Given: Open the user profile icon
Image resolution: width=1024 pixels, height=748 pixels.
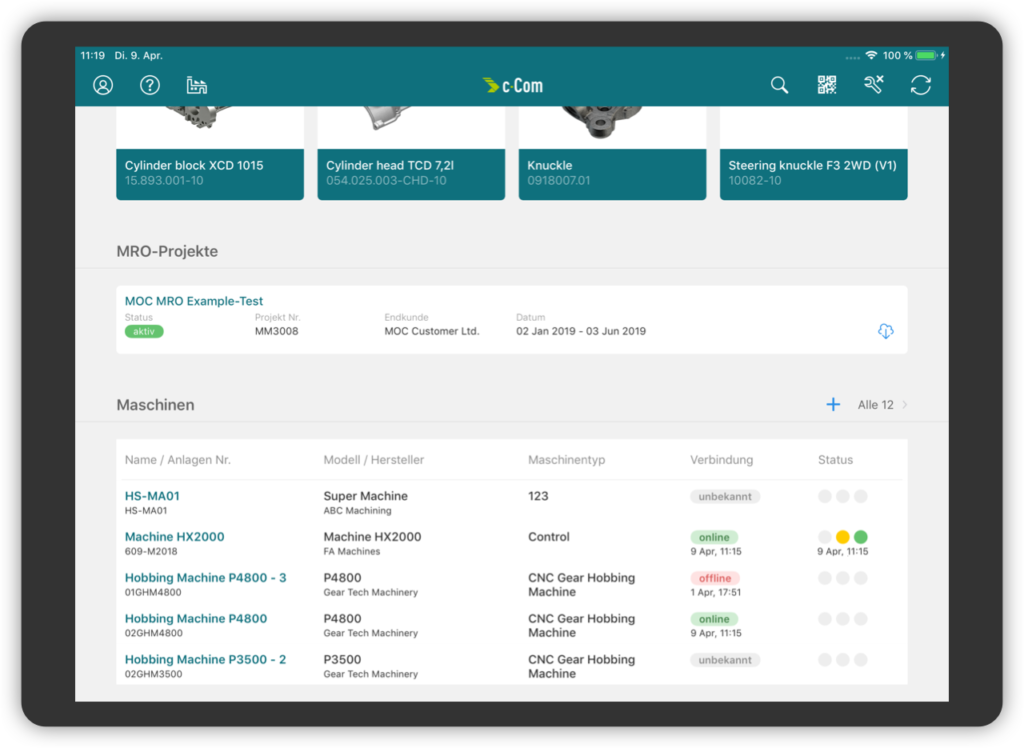Looking at the screenshot, I should (103, 85).
